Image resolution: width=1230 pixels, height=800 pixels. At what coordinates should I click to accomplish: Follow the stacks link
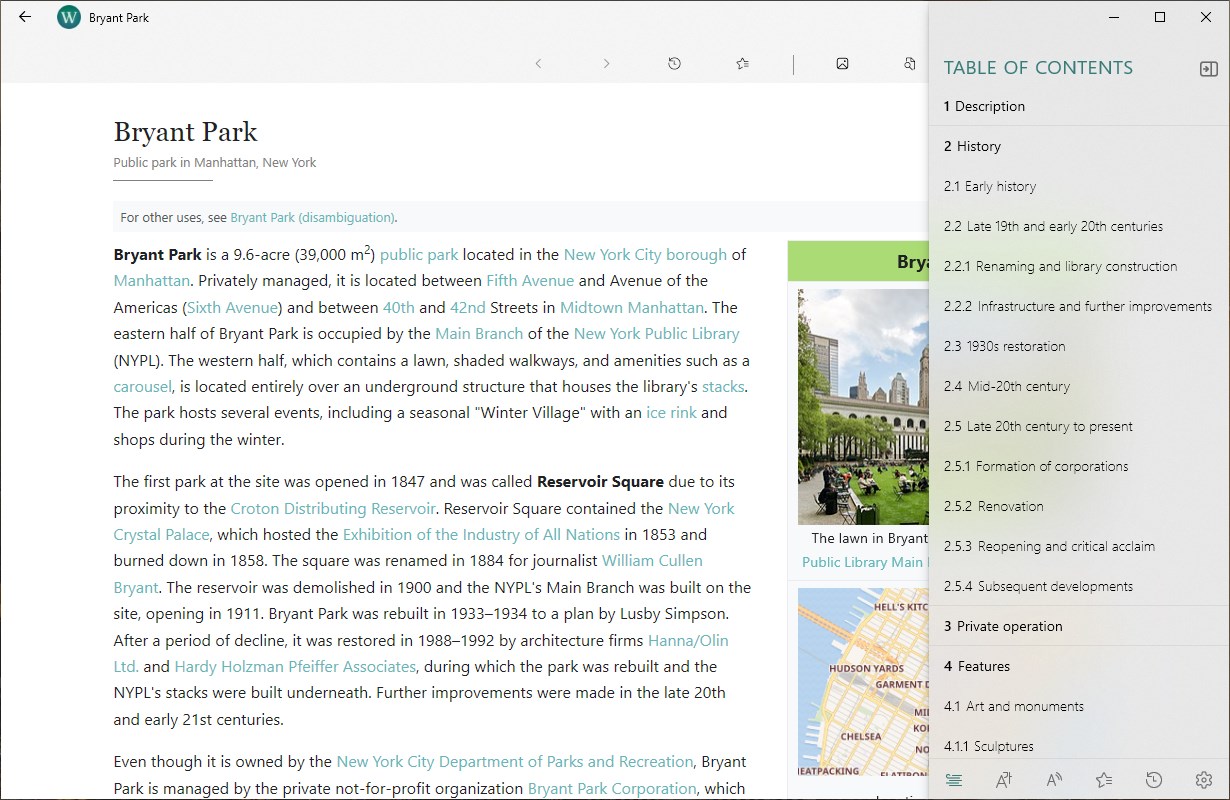pos(723,387)
